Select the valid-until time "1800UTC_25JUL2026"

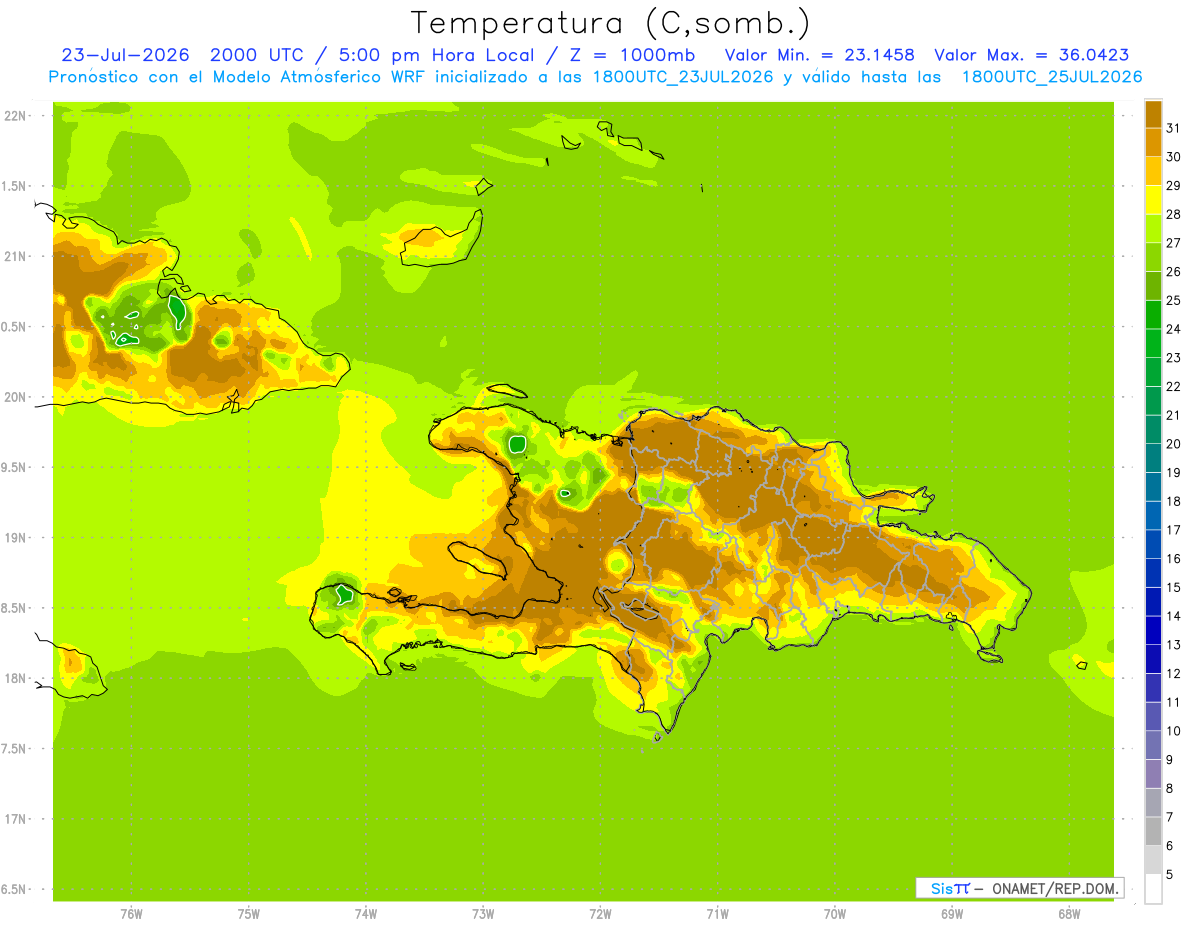pyautogui.click(x=1051, y=77)
